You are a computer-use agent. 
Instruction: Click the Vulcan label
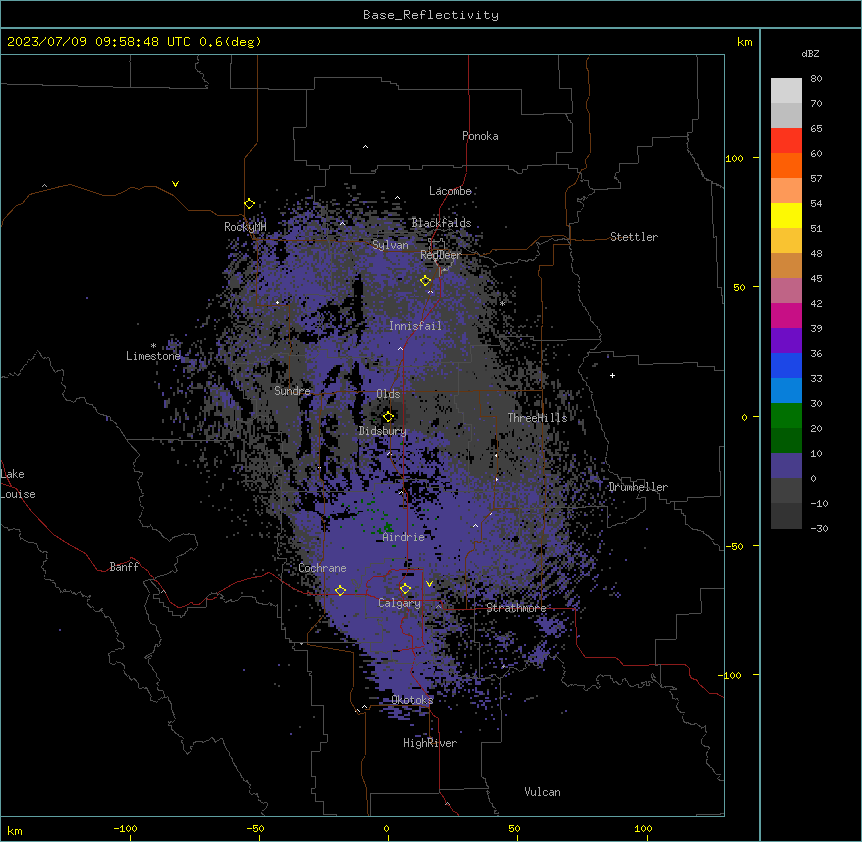coord(542,792)
